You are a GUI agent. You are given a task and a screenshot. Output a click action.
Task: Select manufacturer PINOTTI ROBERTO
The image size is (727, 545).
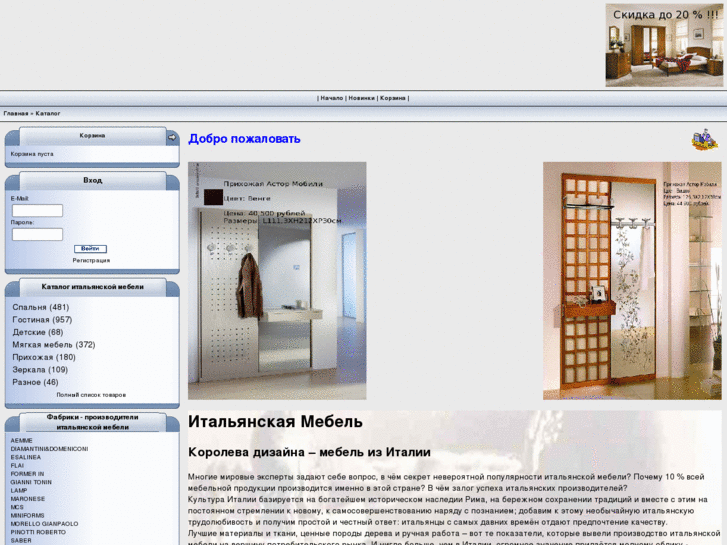point(38,532)
